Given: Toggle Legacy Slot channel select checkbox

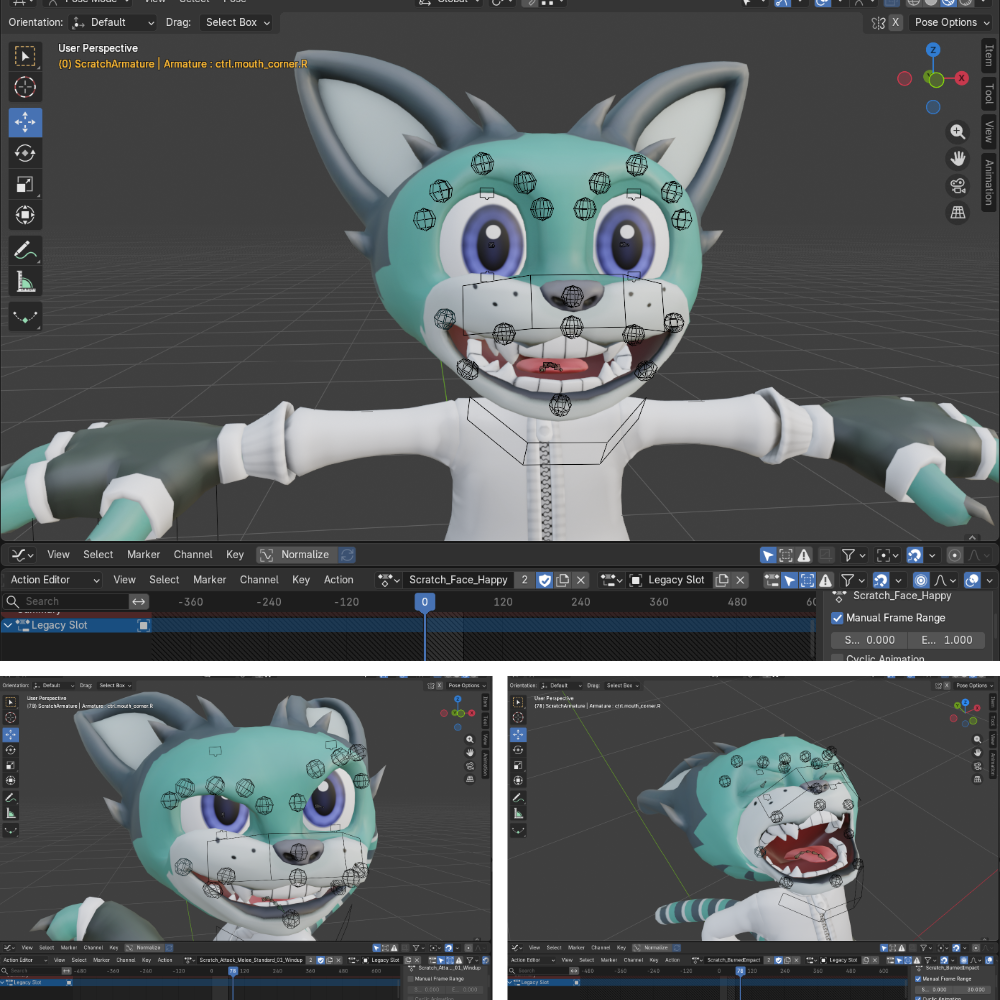Looking at the screenshot, I should [x=143, y=626].
